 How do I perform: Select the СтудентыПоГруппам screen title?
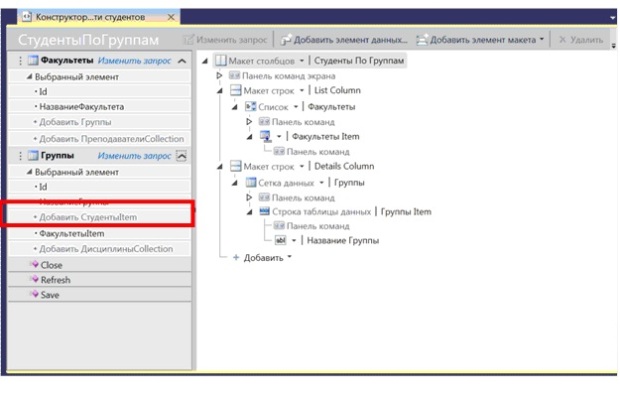89,40
